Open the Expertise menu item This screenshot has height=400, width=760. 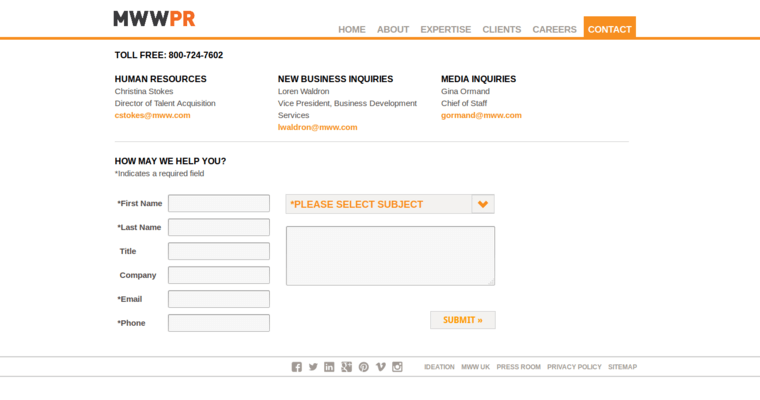click(445, 30)
